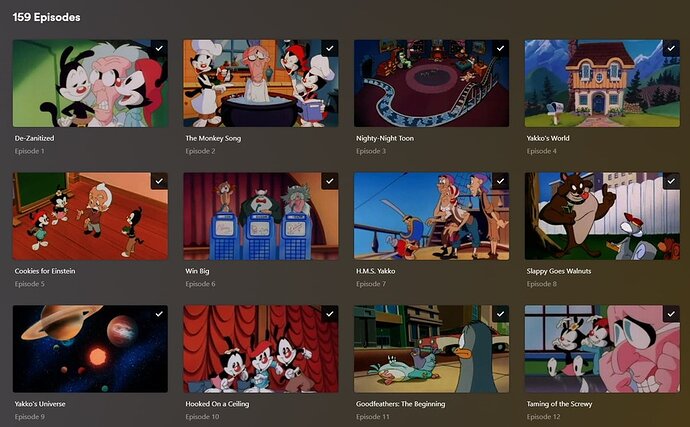The height and width of the screenshot is (427, 690).
Task: Select The Monkey Song title text
Action: (x=213, y=138)
